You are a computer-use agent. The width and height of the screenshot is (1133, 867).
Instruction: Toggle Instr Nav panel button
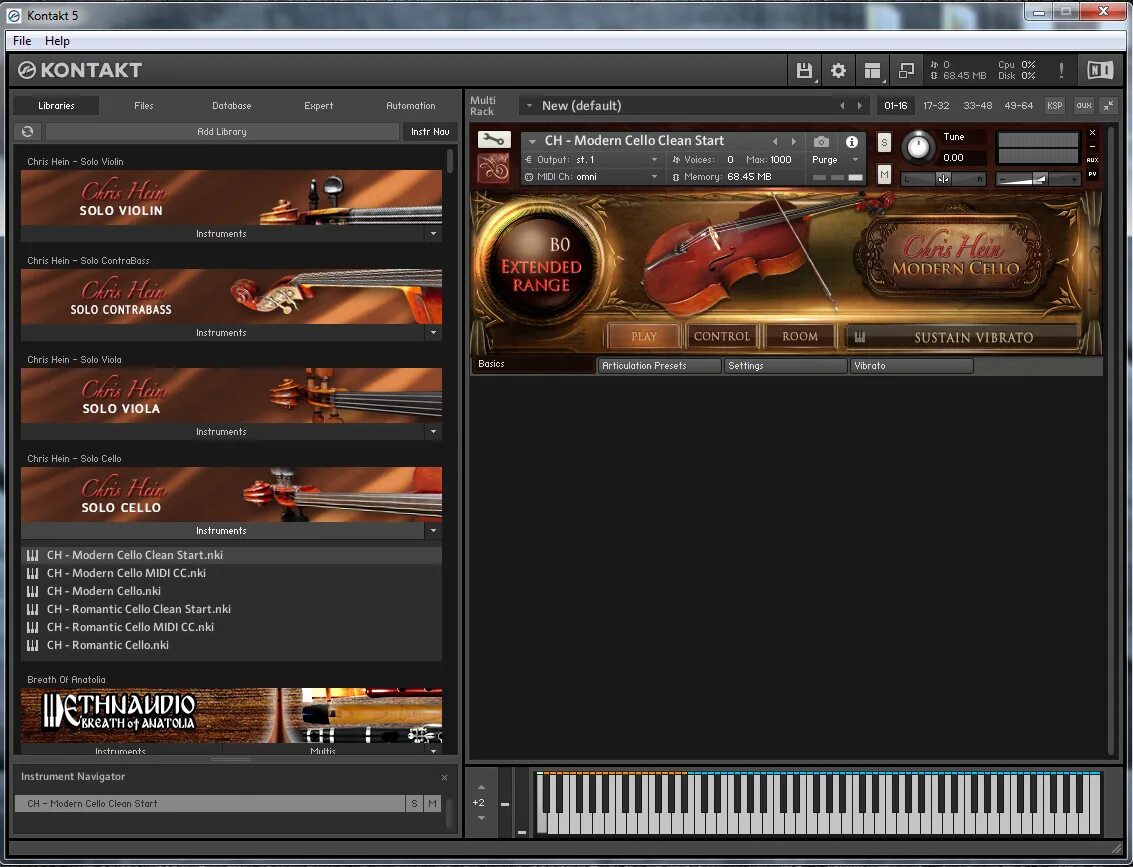click(x=430, y=131)
